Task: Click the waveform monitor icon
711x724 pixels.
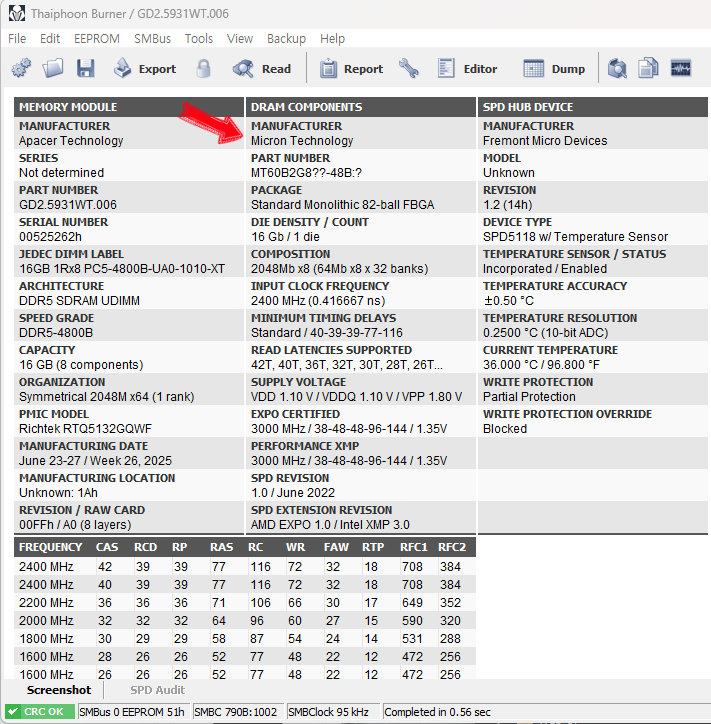Action: [681, 68]
